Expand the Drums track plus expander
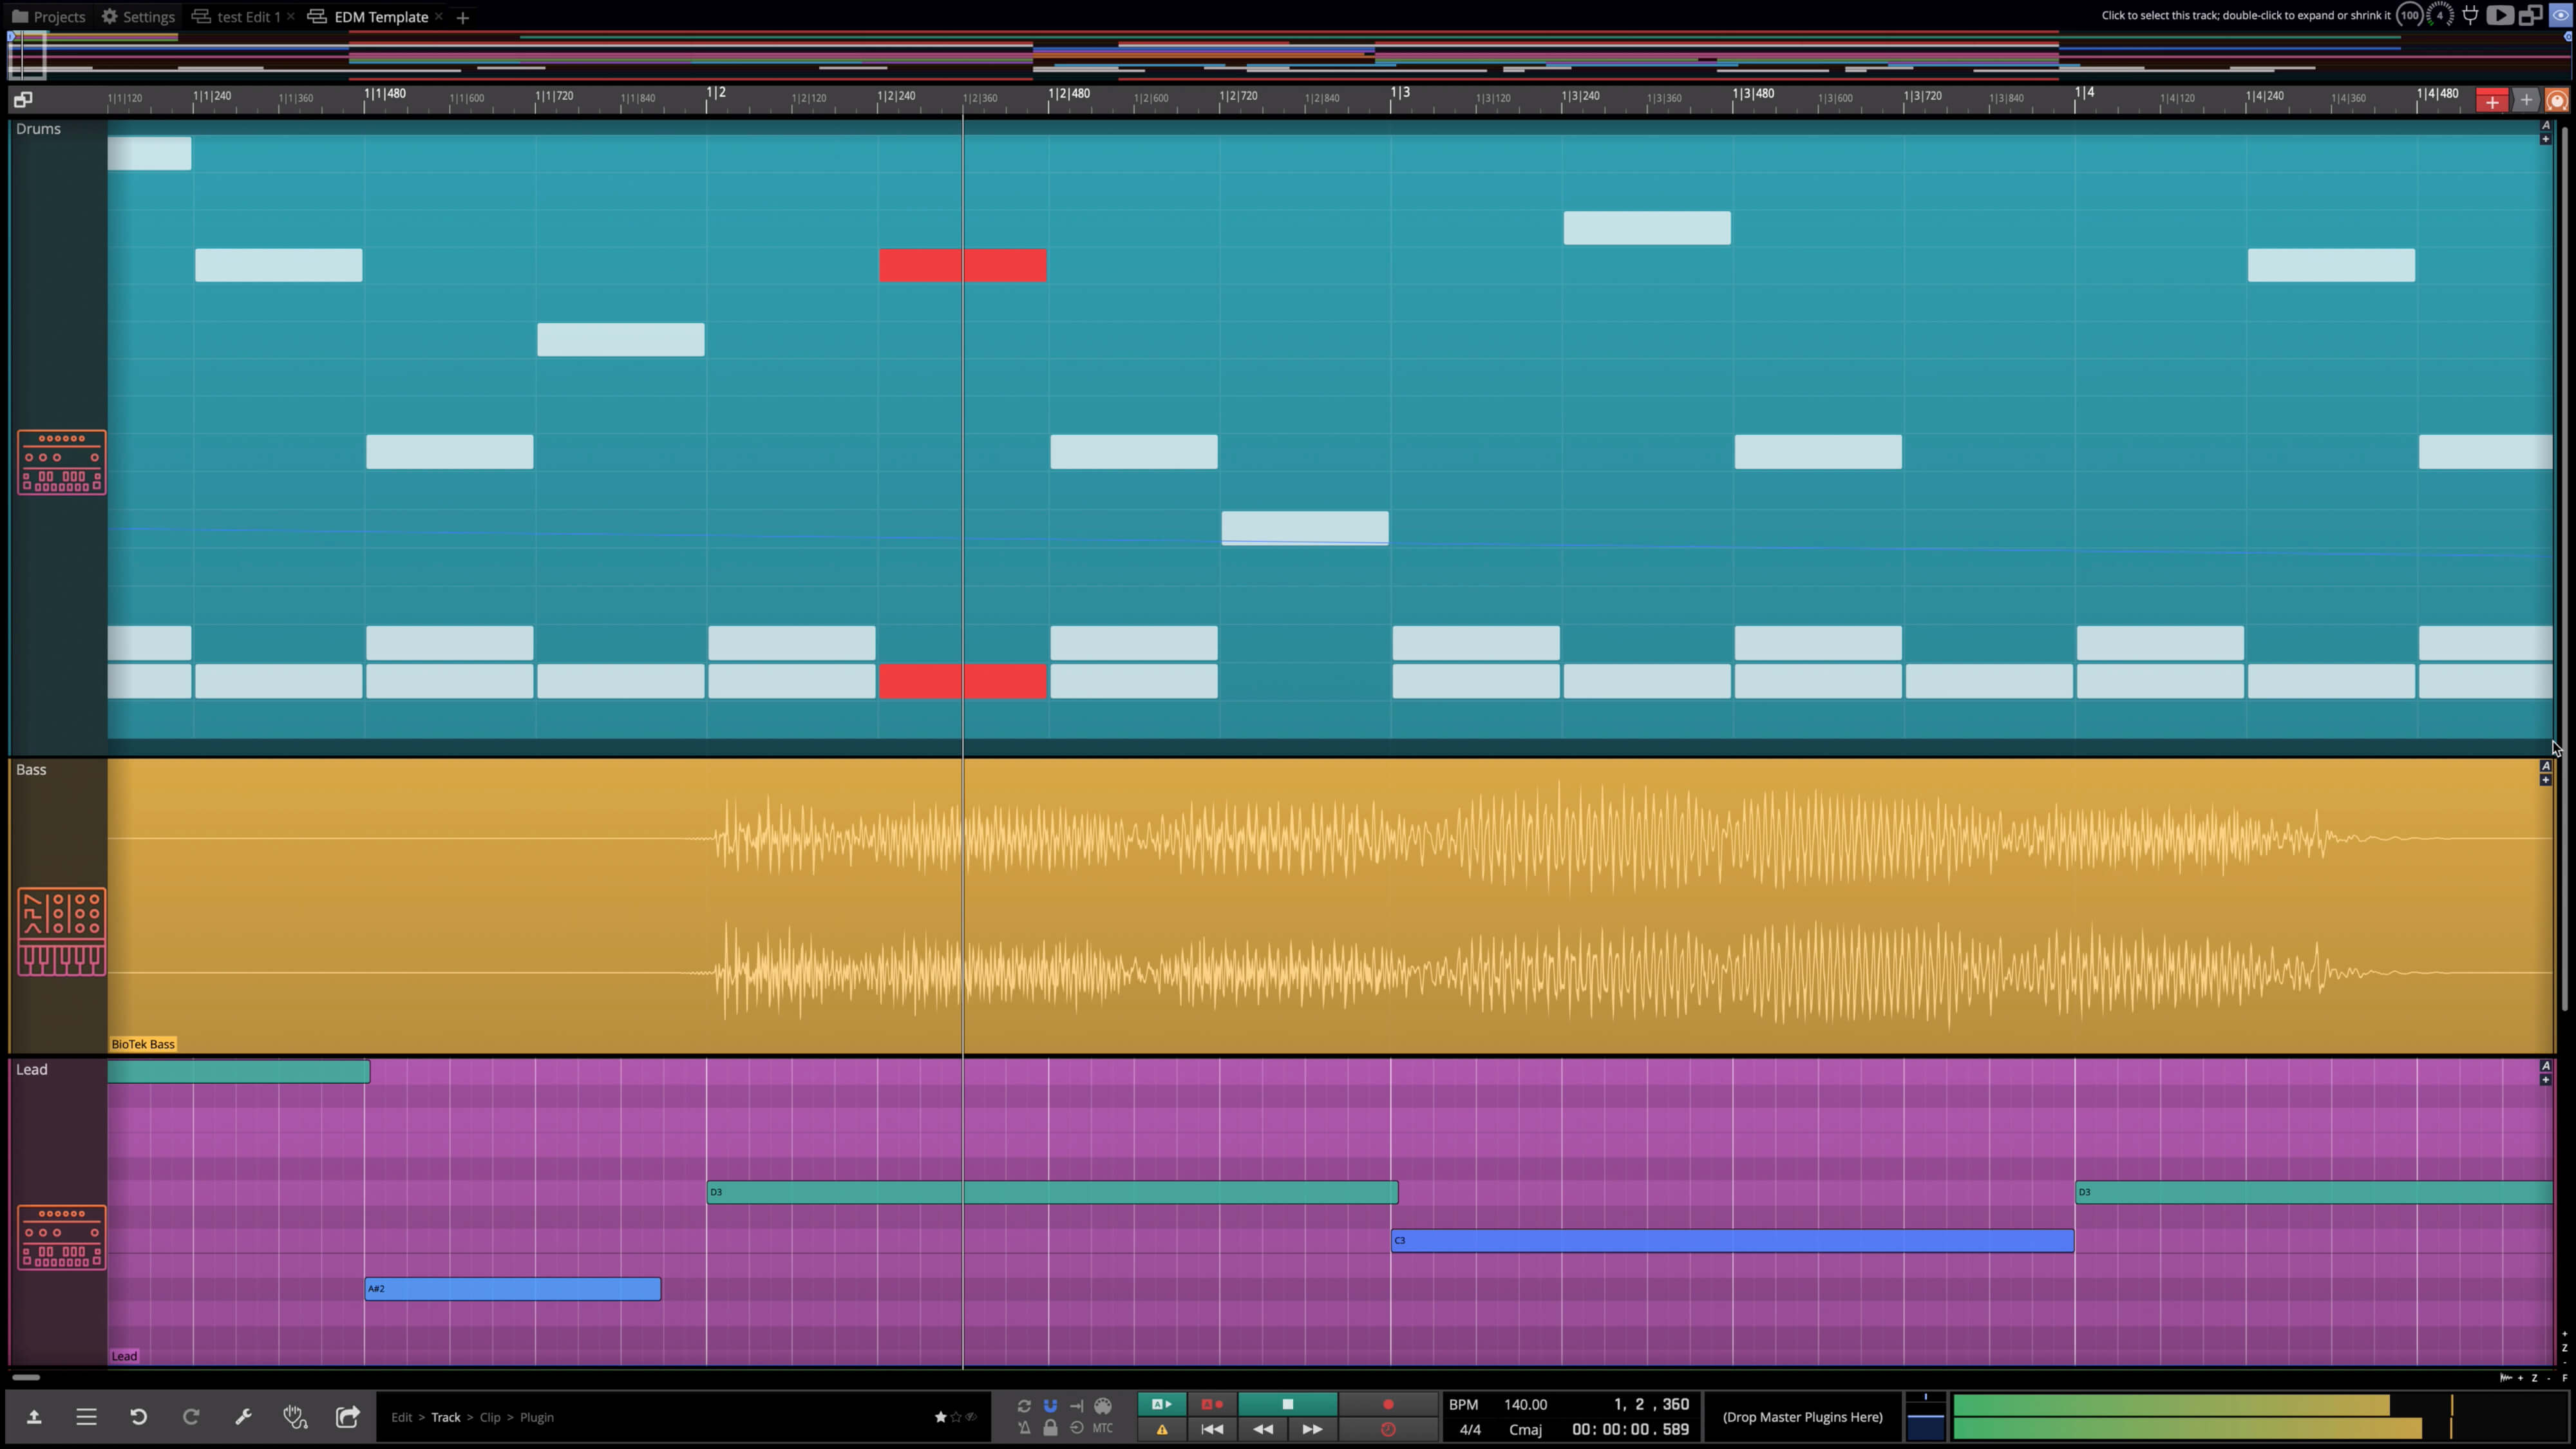Viewport: 2576px width, 1449px height. click(x=2545, y=139)
